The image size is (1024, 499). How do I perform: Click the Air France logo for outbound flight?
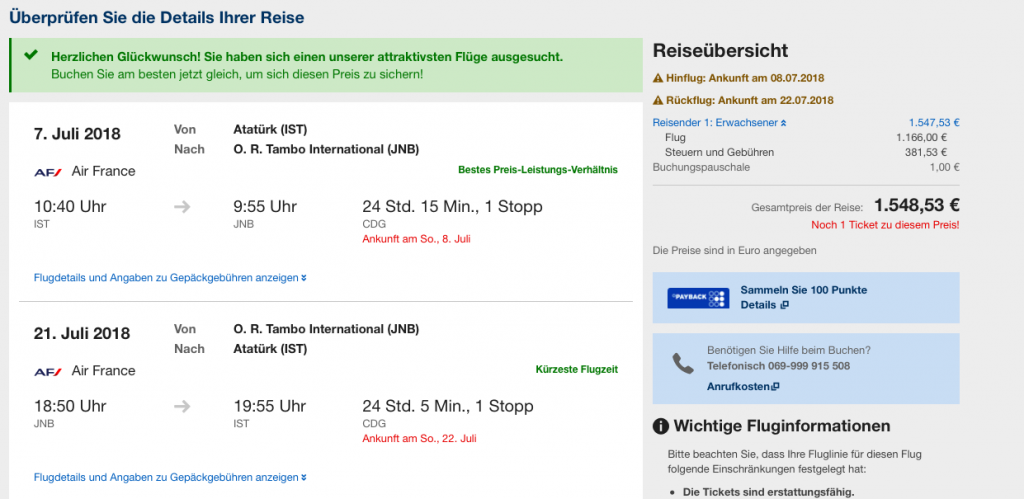(48, 171)
